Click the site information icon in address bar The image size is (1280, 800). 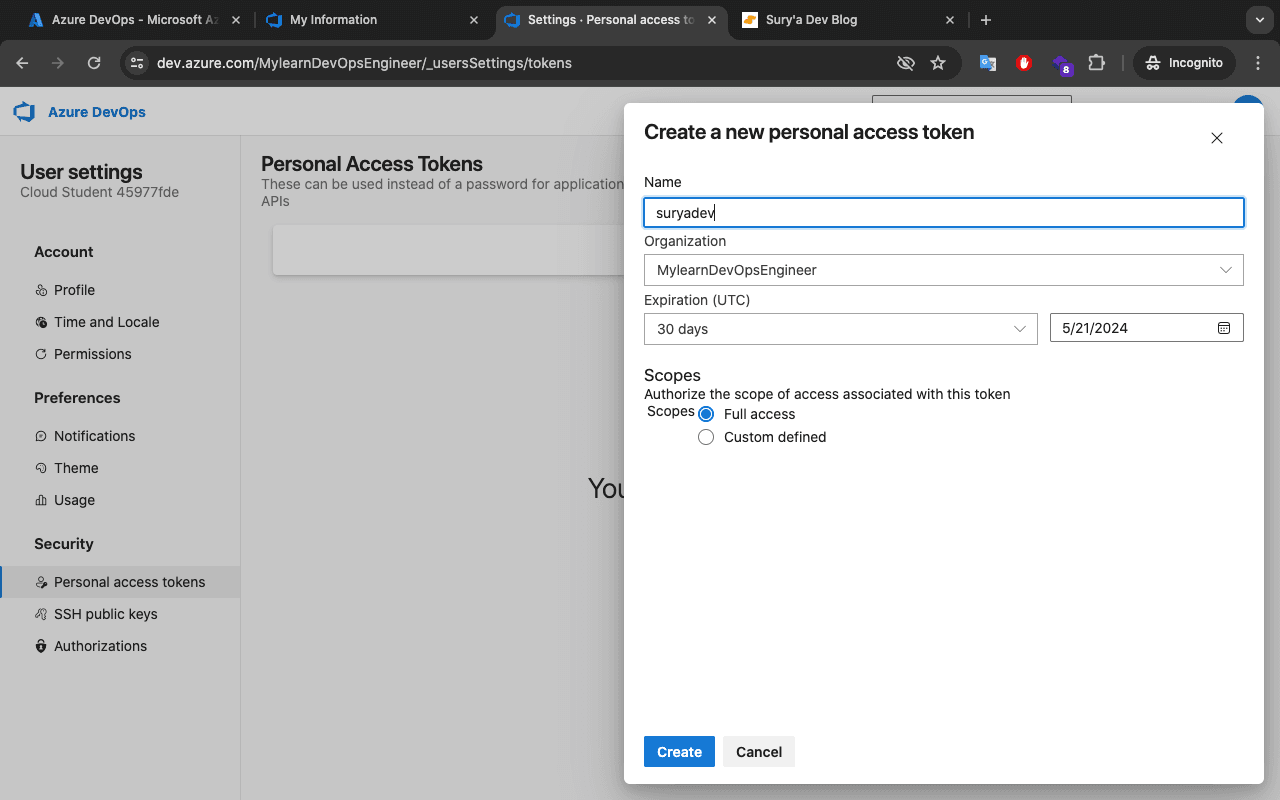pyautogui.click(x=138, y=63)
